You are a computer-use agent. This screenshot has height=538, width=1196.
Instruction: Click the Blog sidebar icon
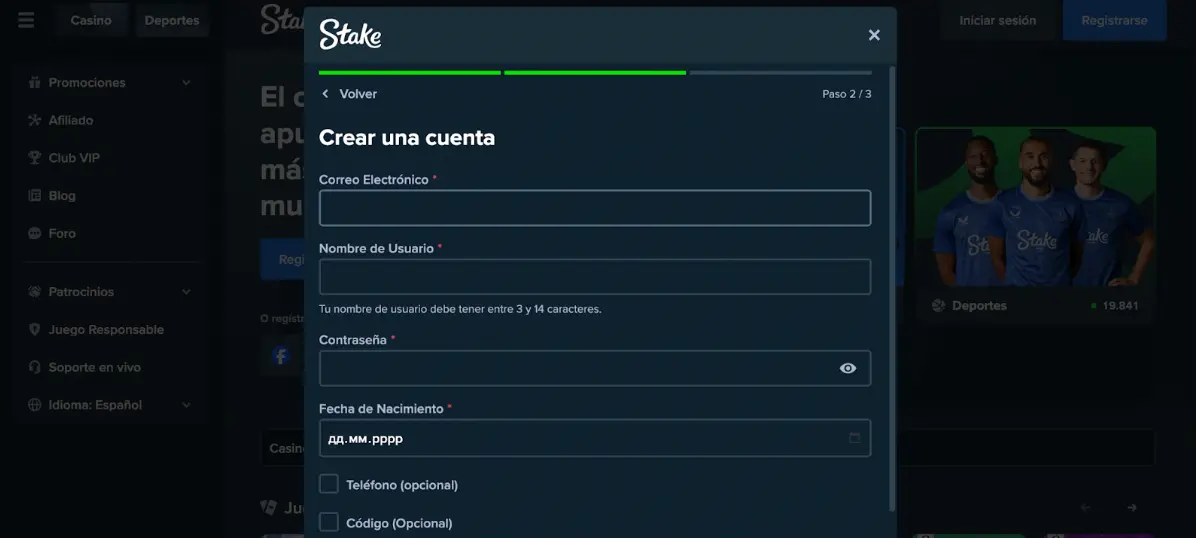coord(35,196)
